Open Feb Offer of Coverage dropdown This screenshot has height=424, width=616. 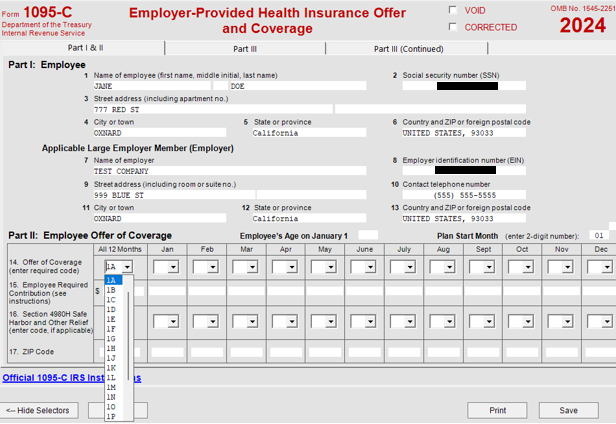pyautogui.click(x=213, y=267)
